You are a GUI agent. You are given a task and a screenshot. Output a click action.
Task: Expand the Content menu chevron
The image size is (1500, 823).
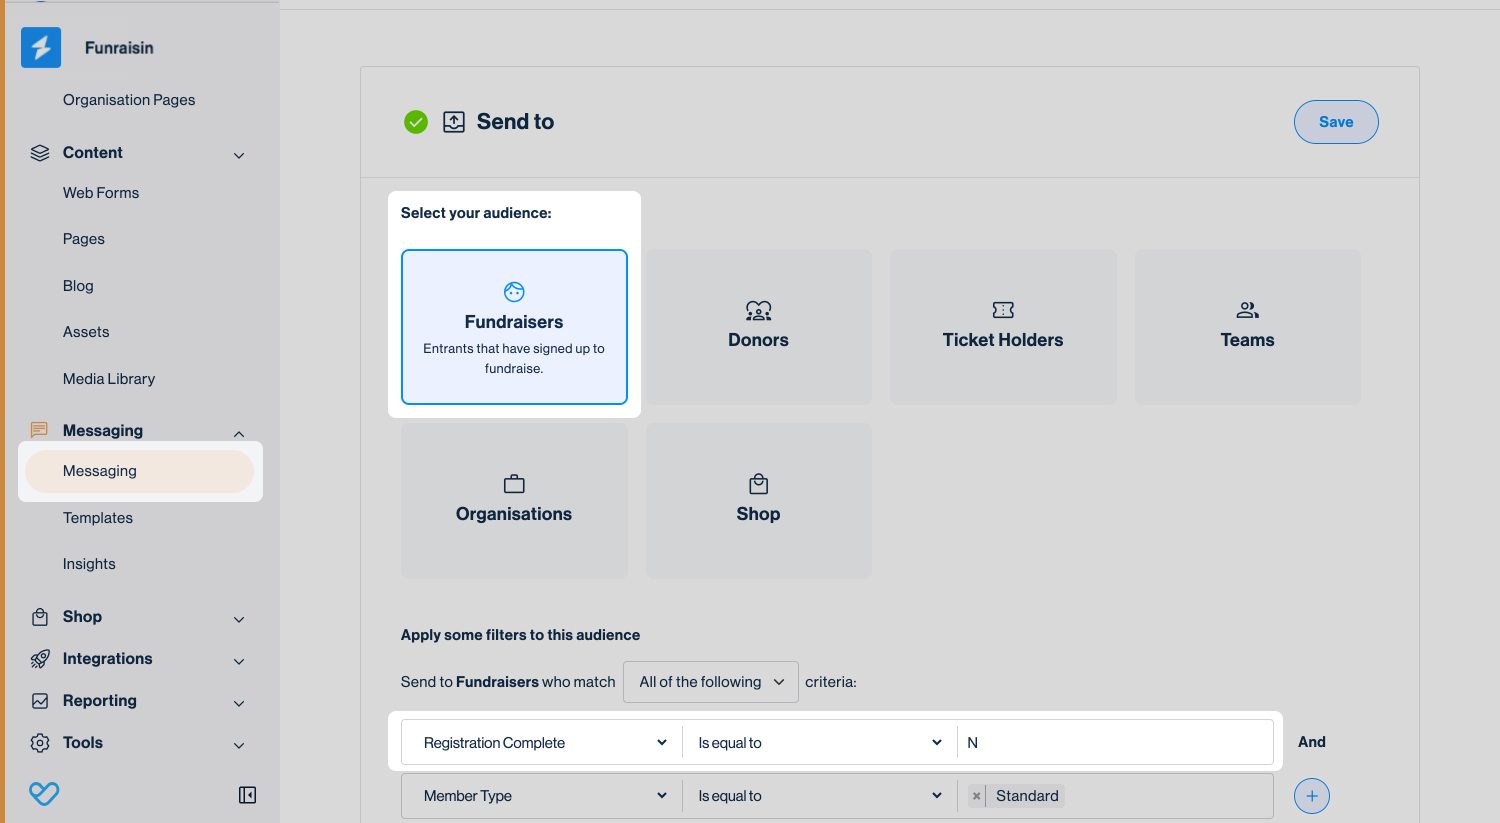point(239,155)
